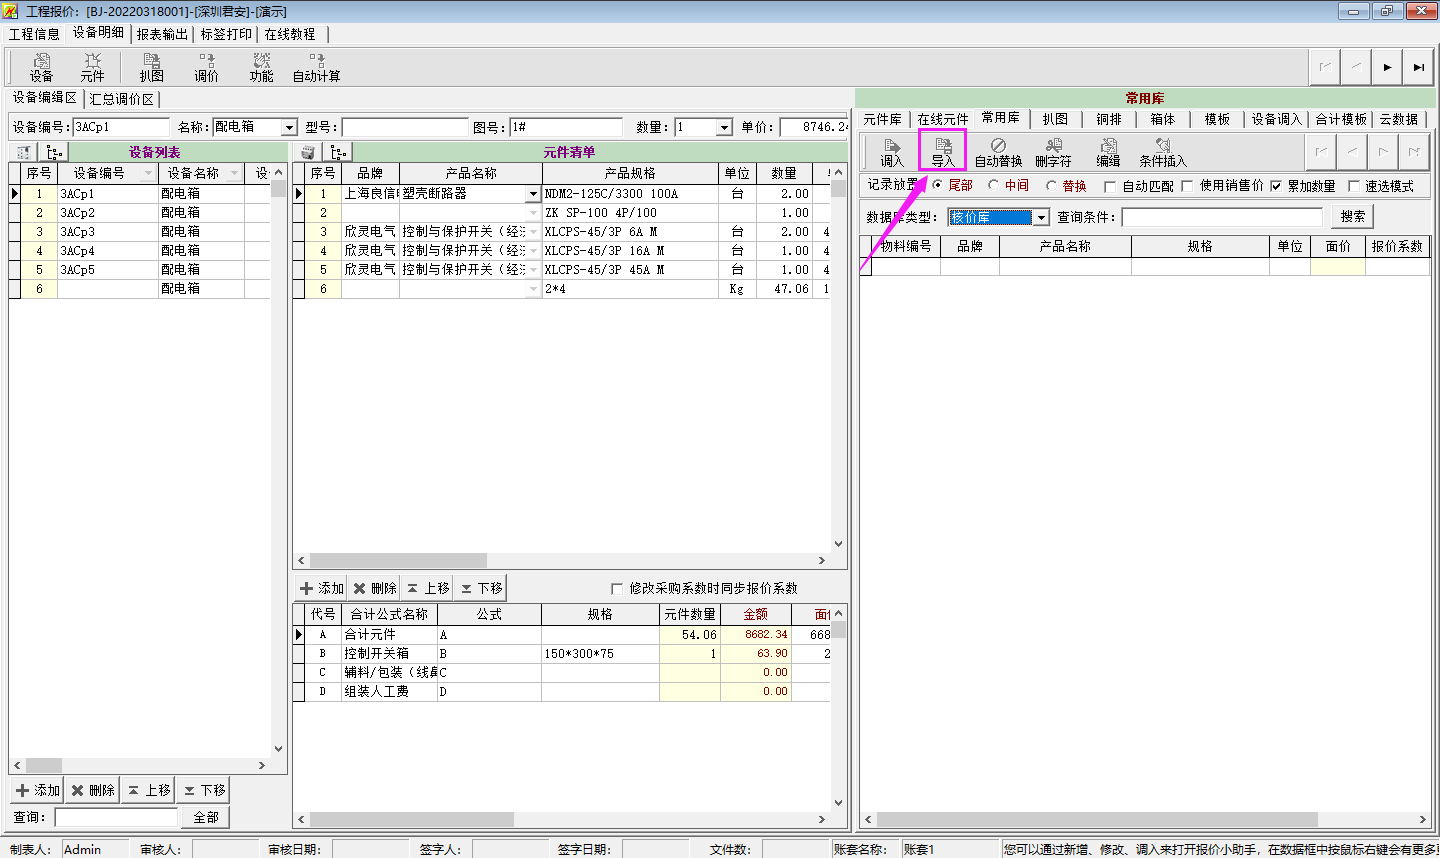Select the 中间 radio option

993,185
